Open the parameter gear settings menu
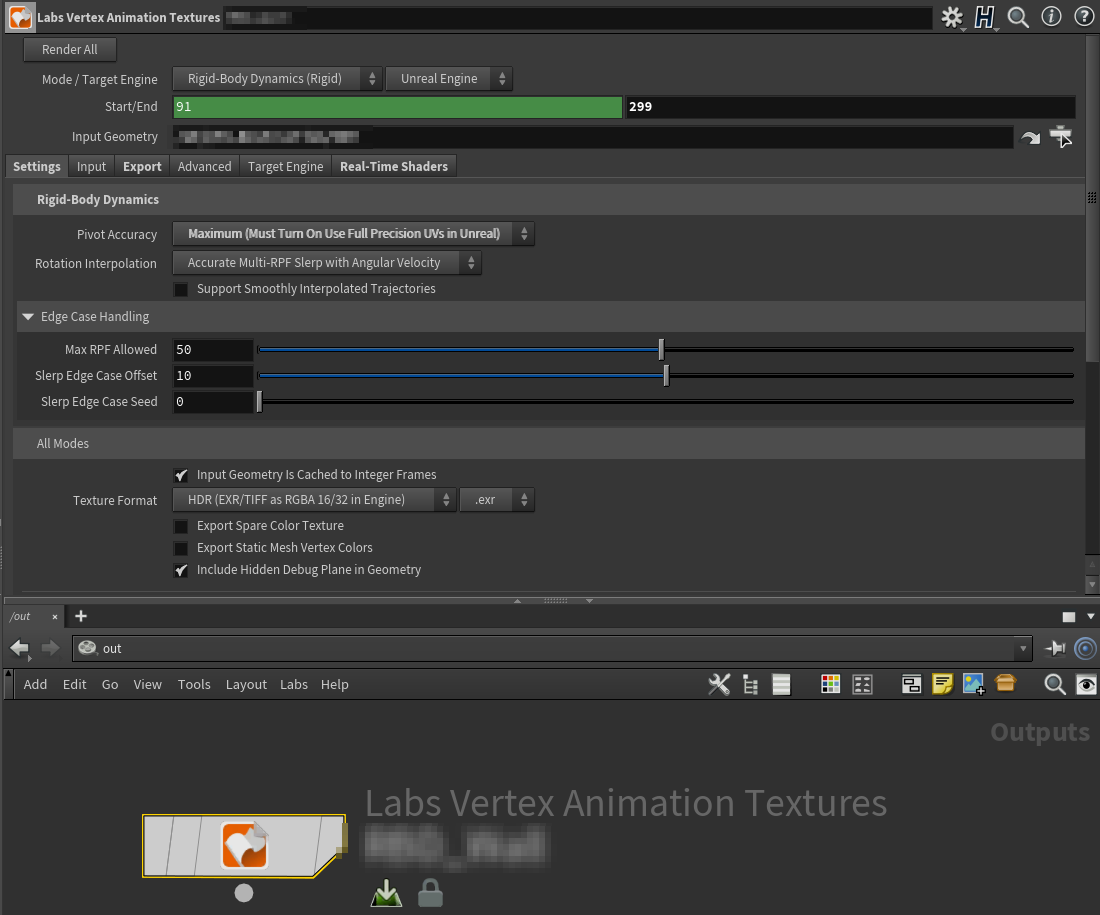The height and width of the screenshot is (915, 1100). click(x=952, y=18)
